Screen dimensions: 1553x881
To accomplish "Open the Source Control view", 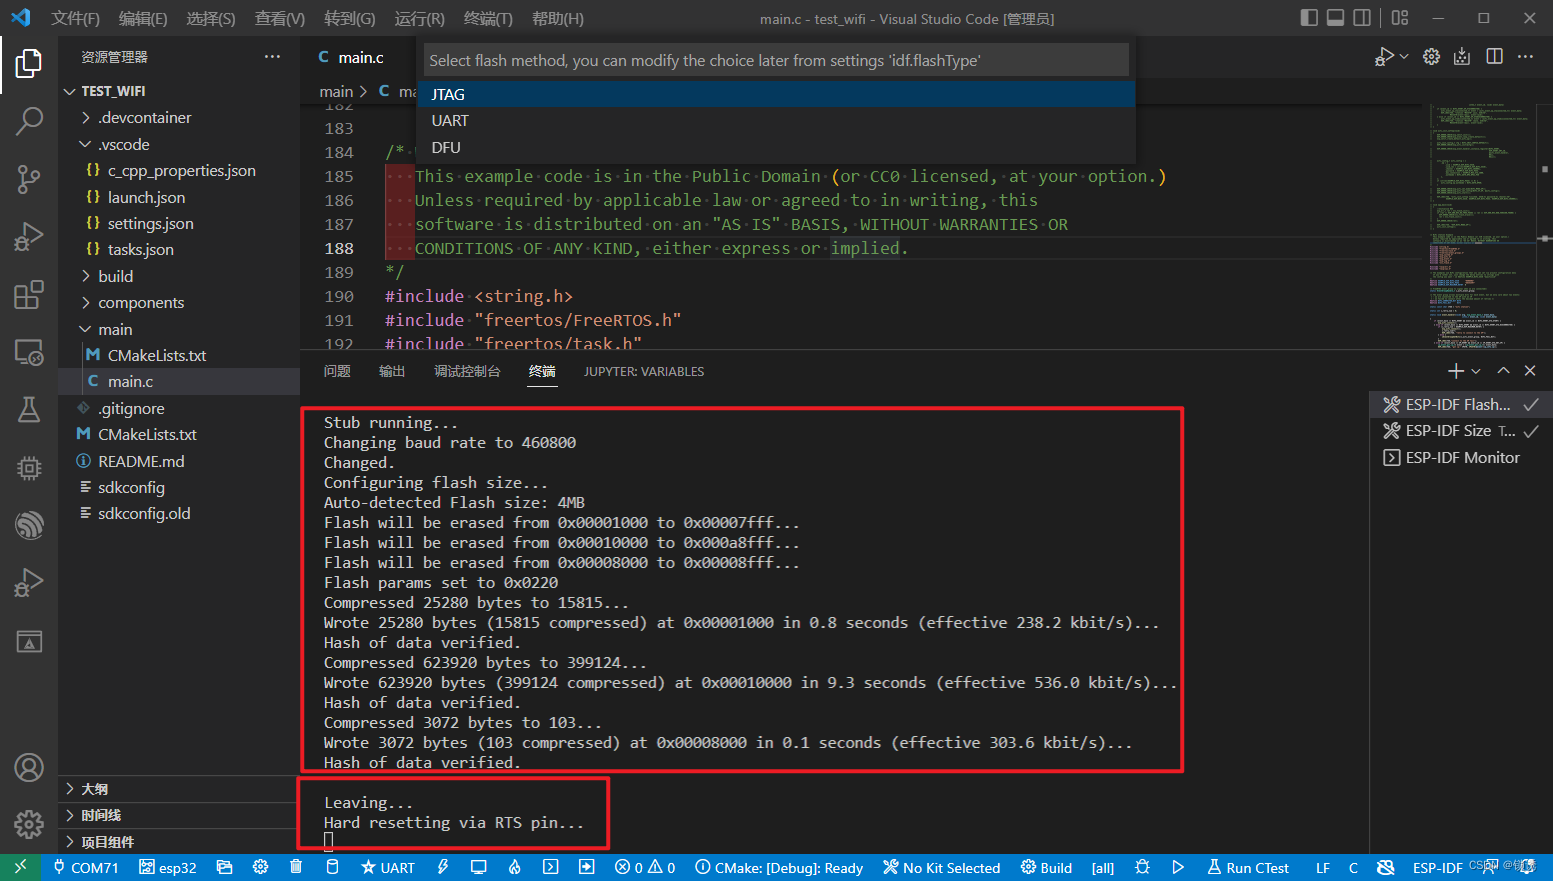I will coord(29,179).
